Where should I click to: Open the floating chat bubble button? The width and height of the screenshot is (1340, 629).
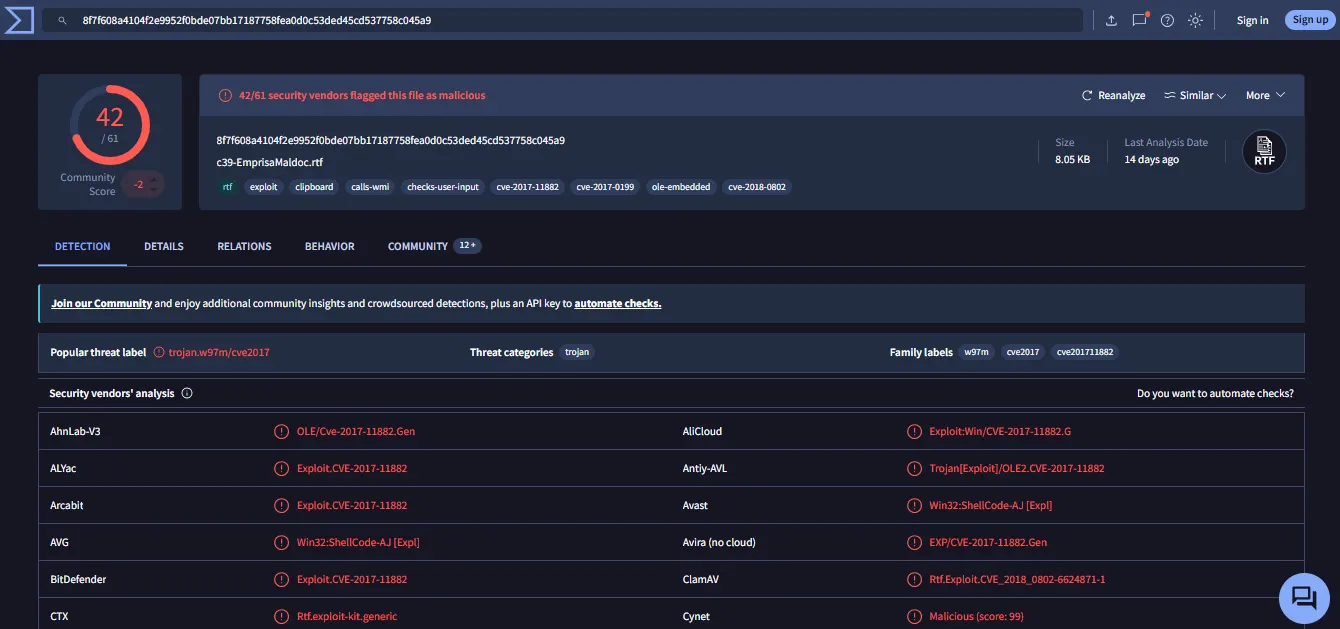coord(1304,598)
